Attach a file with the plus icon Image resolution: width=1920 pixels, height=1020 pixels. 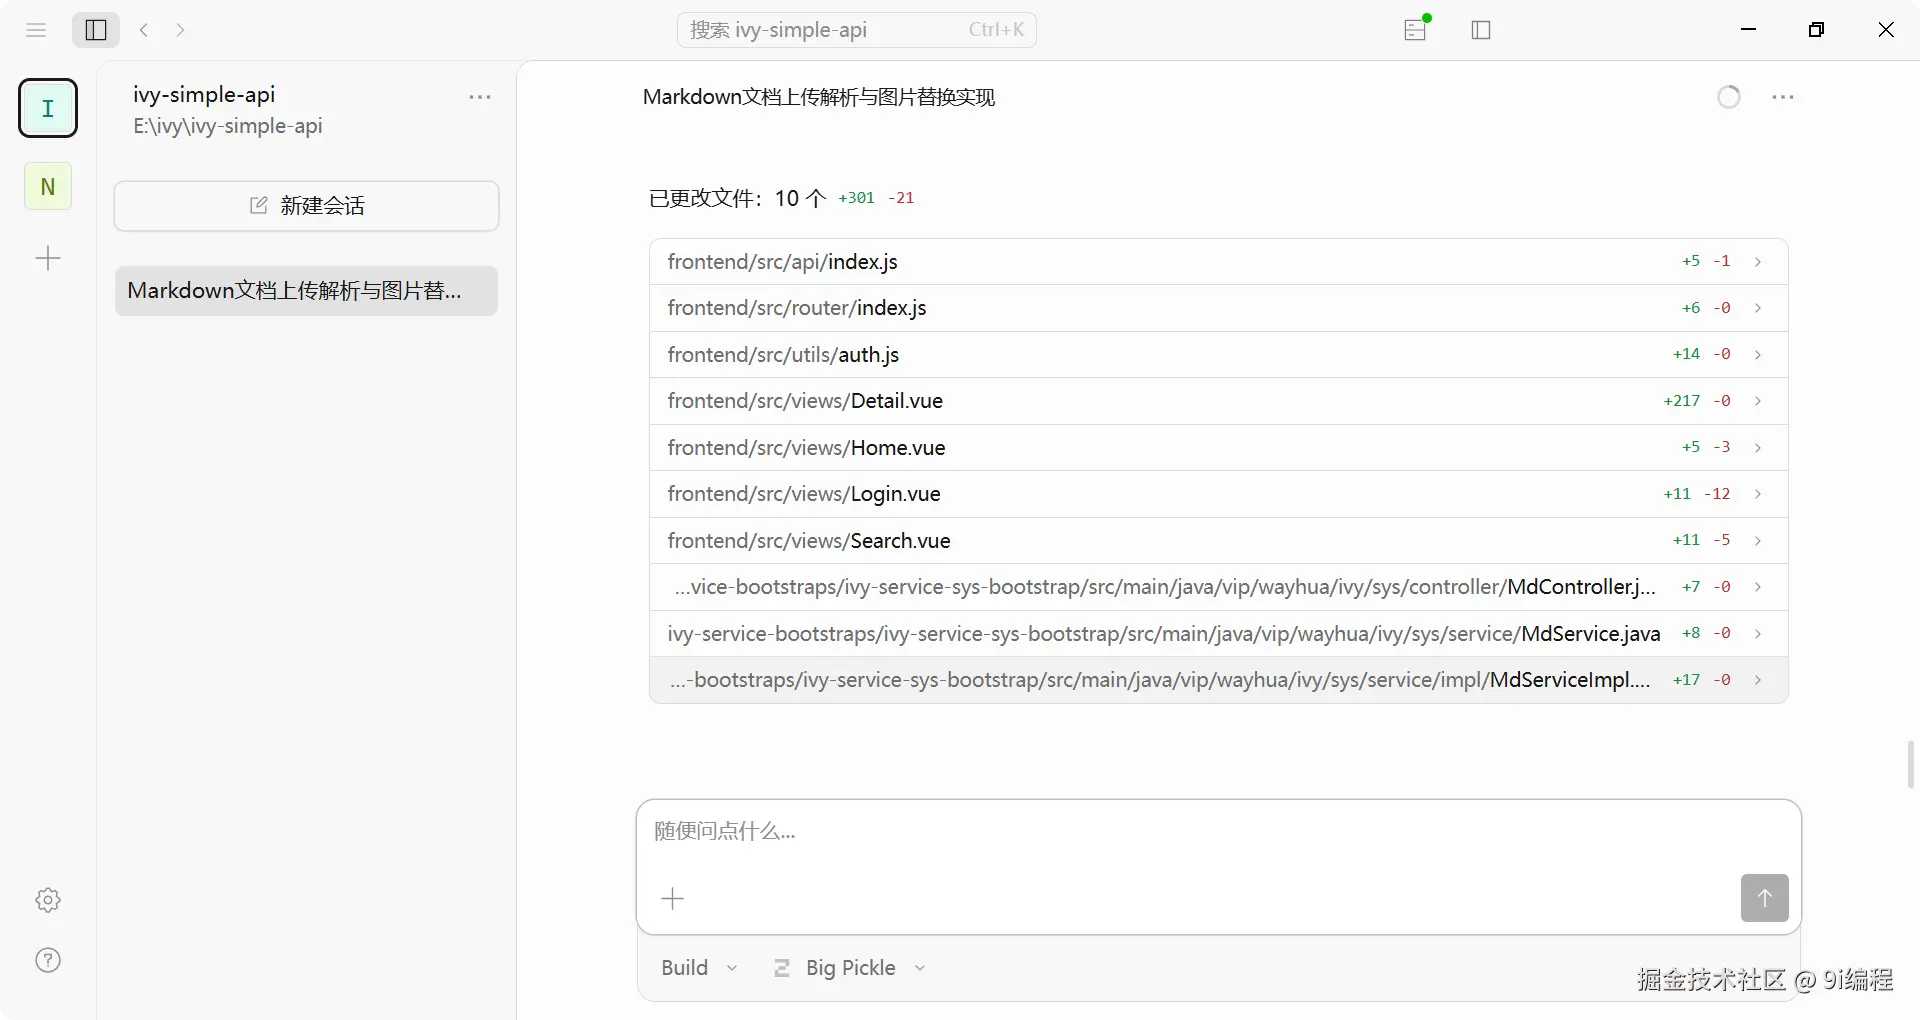click(x=673, y=899)
